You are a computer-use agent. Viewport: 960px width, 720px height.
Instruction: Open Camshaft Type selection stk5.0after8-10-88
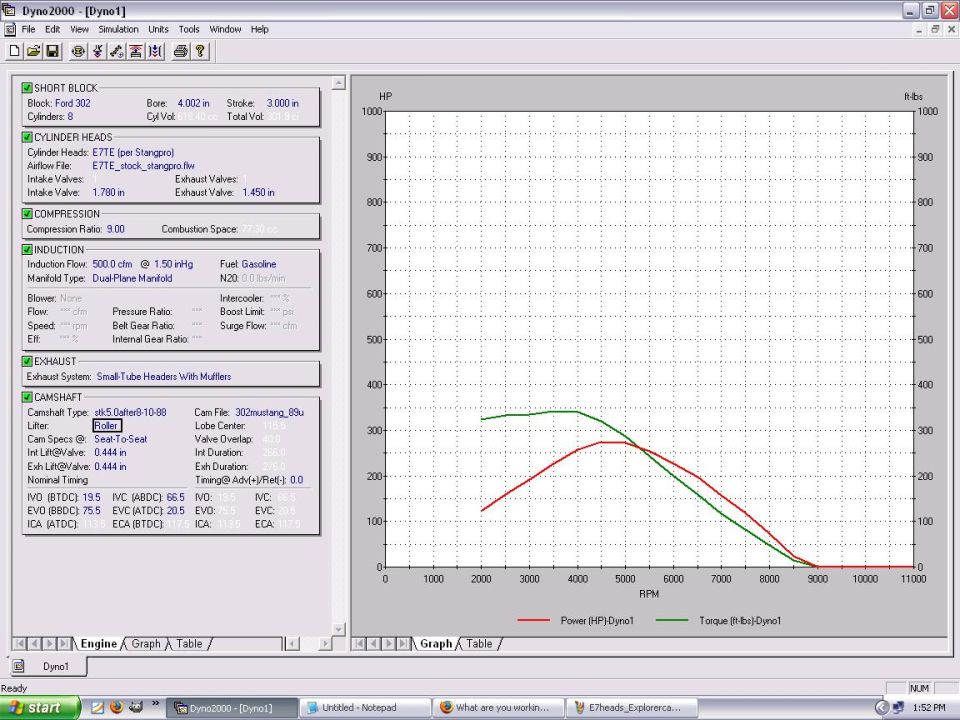pos(130,412)
